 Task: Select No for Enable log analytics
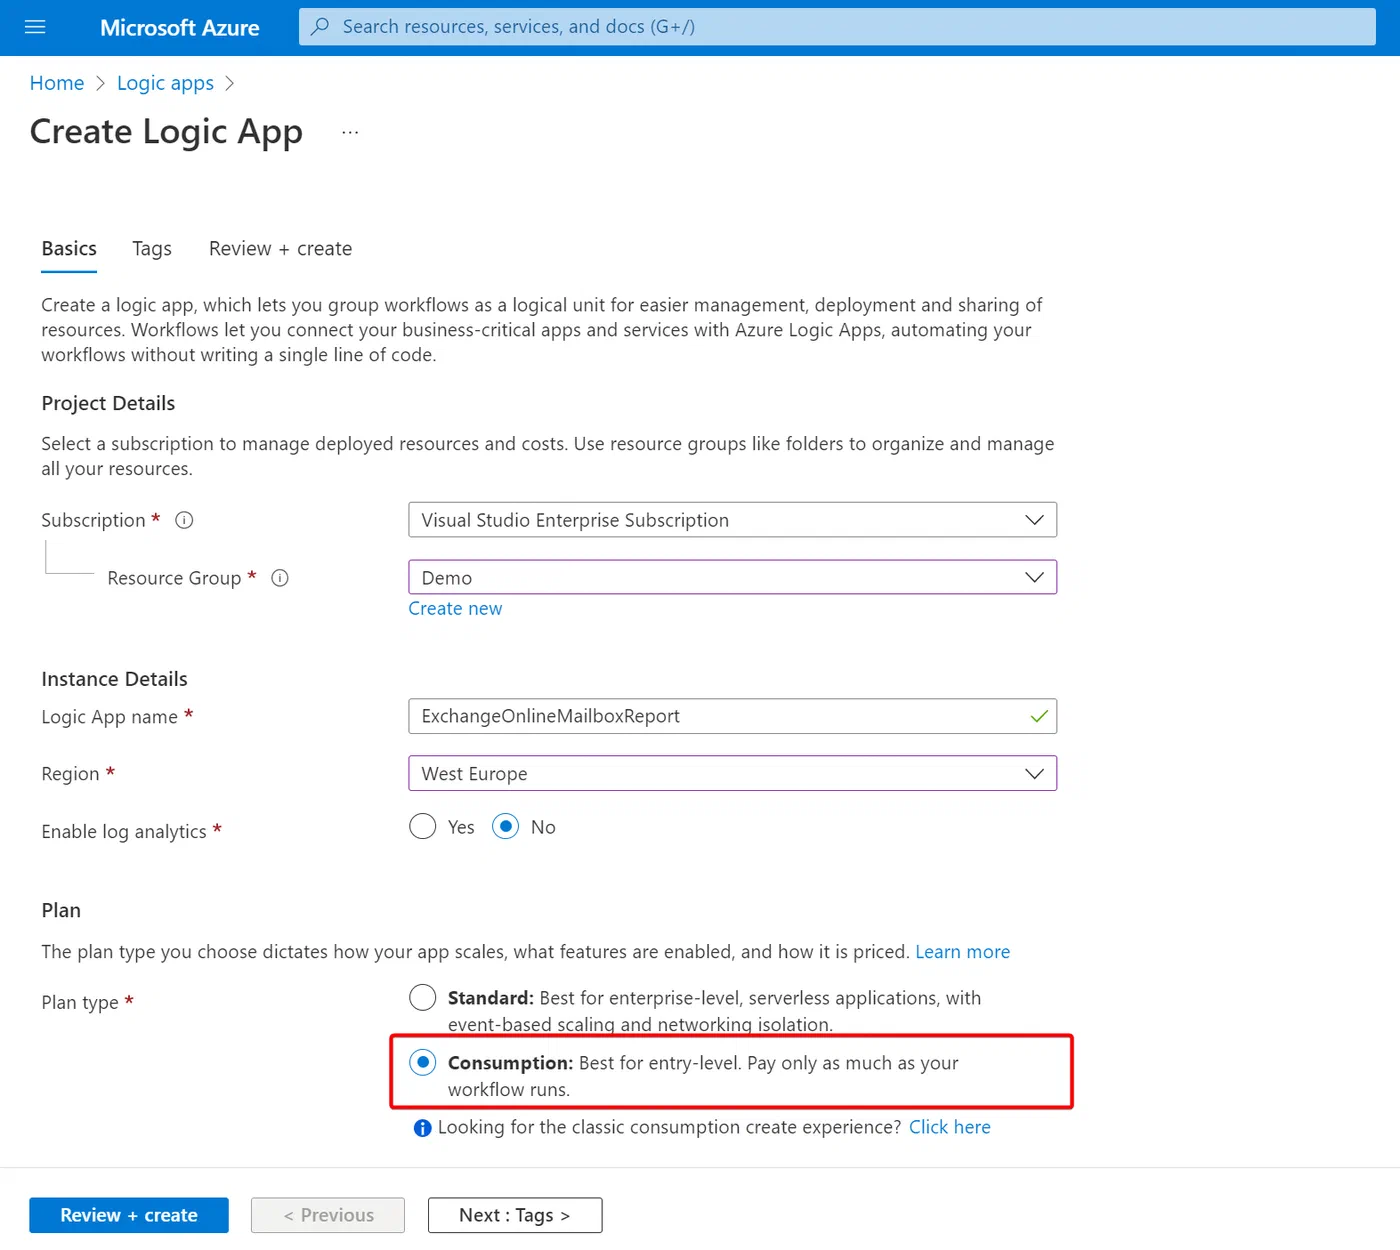506,827
